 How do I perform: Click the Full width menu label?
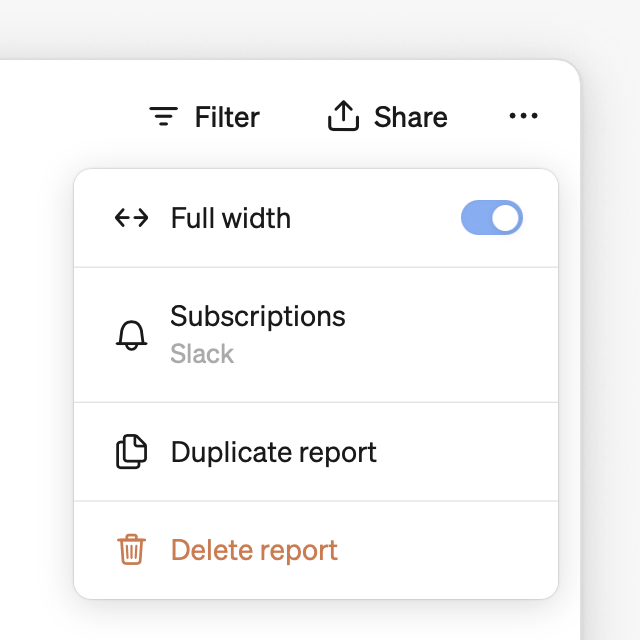tap(231, 218)
